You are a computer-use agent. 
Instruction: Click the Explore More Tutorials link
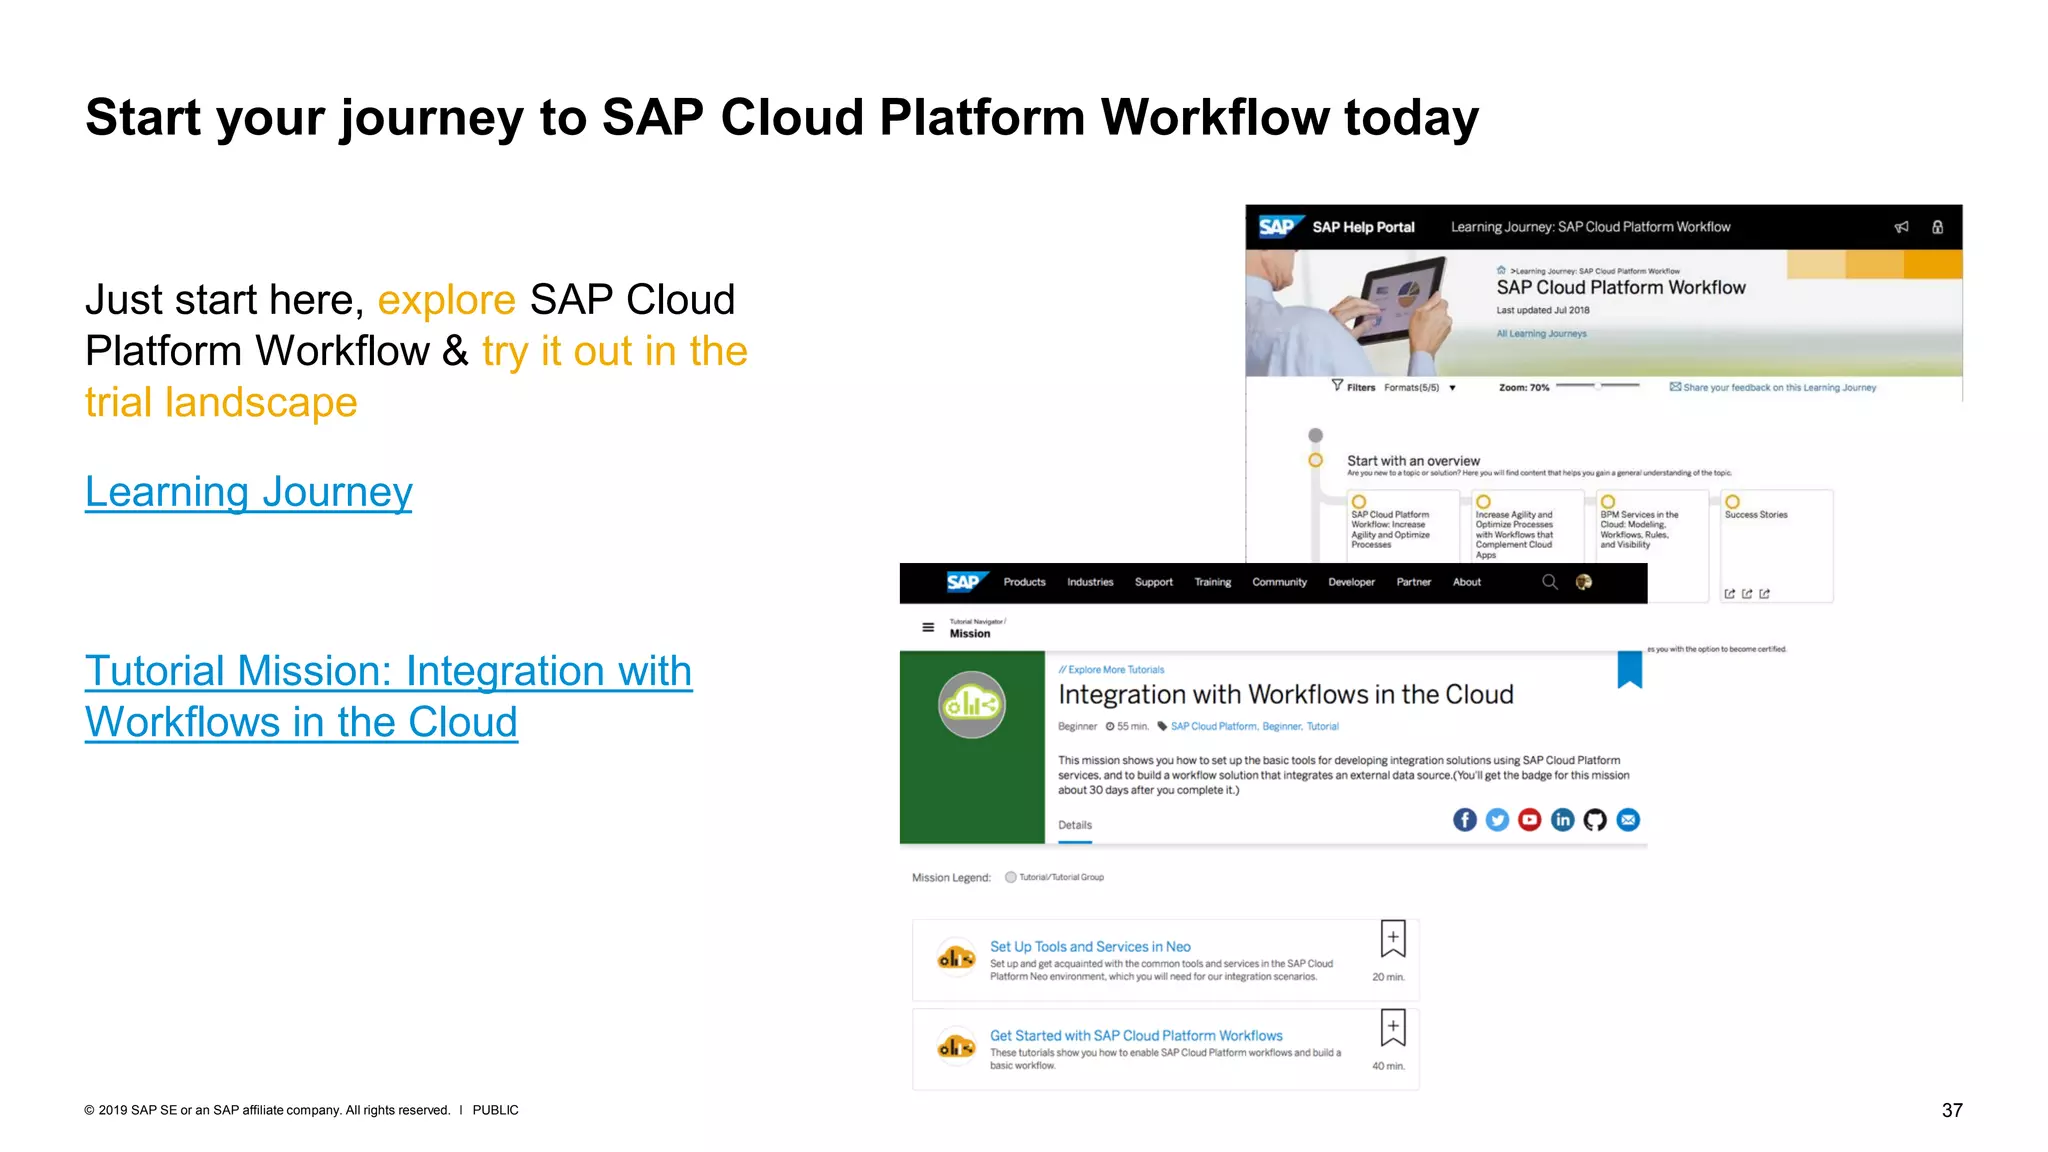[1112, 670]
